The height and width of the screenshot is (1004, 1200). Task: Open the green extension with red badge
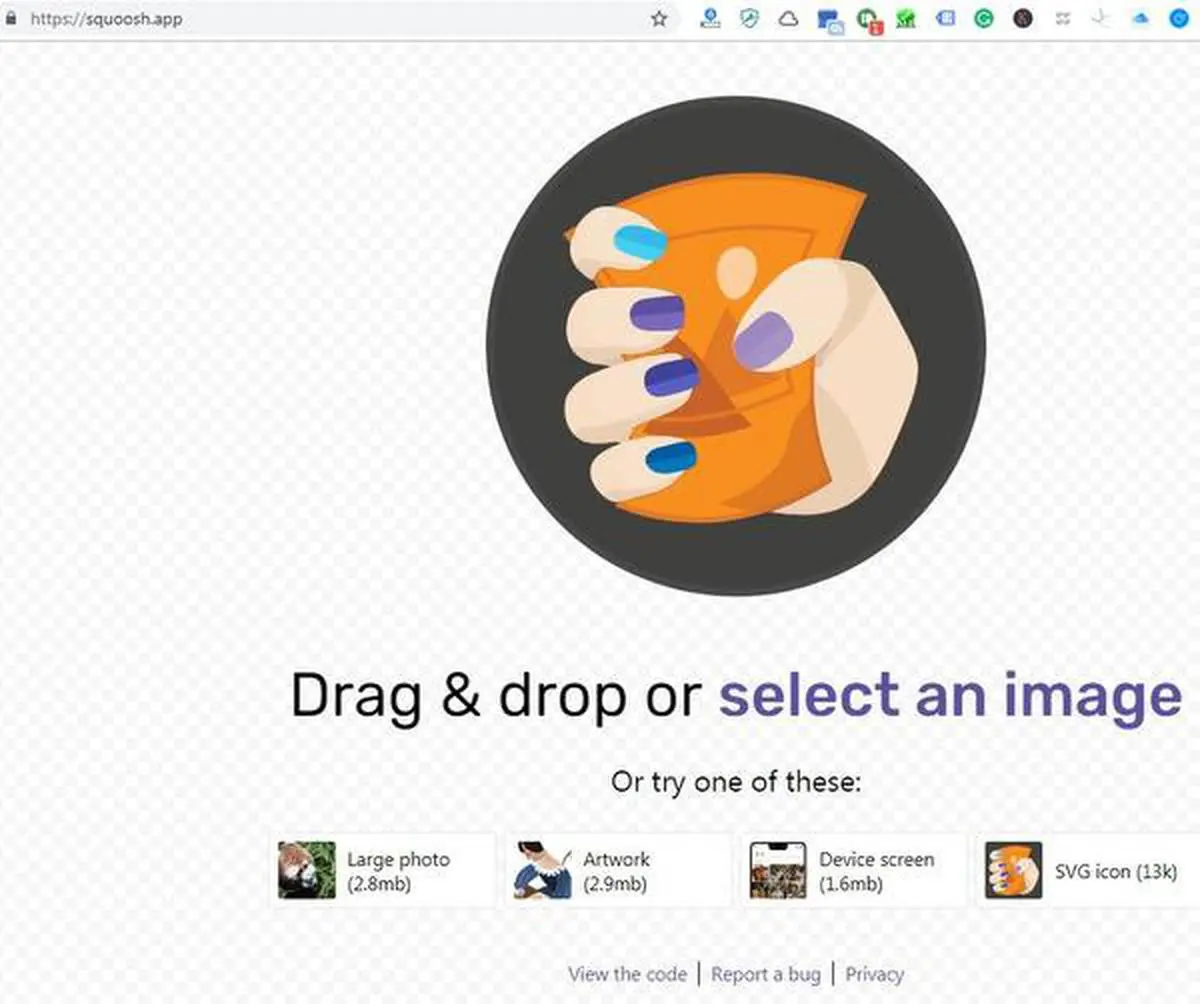(x=868, y=20)
